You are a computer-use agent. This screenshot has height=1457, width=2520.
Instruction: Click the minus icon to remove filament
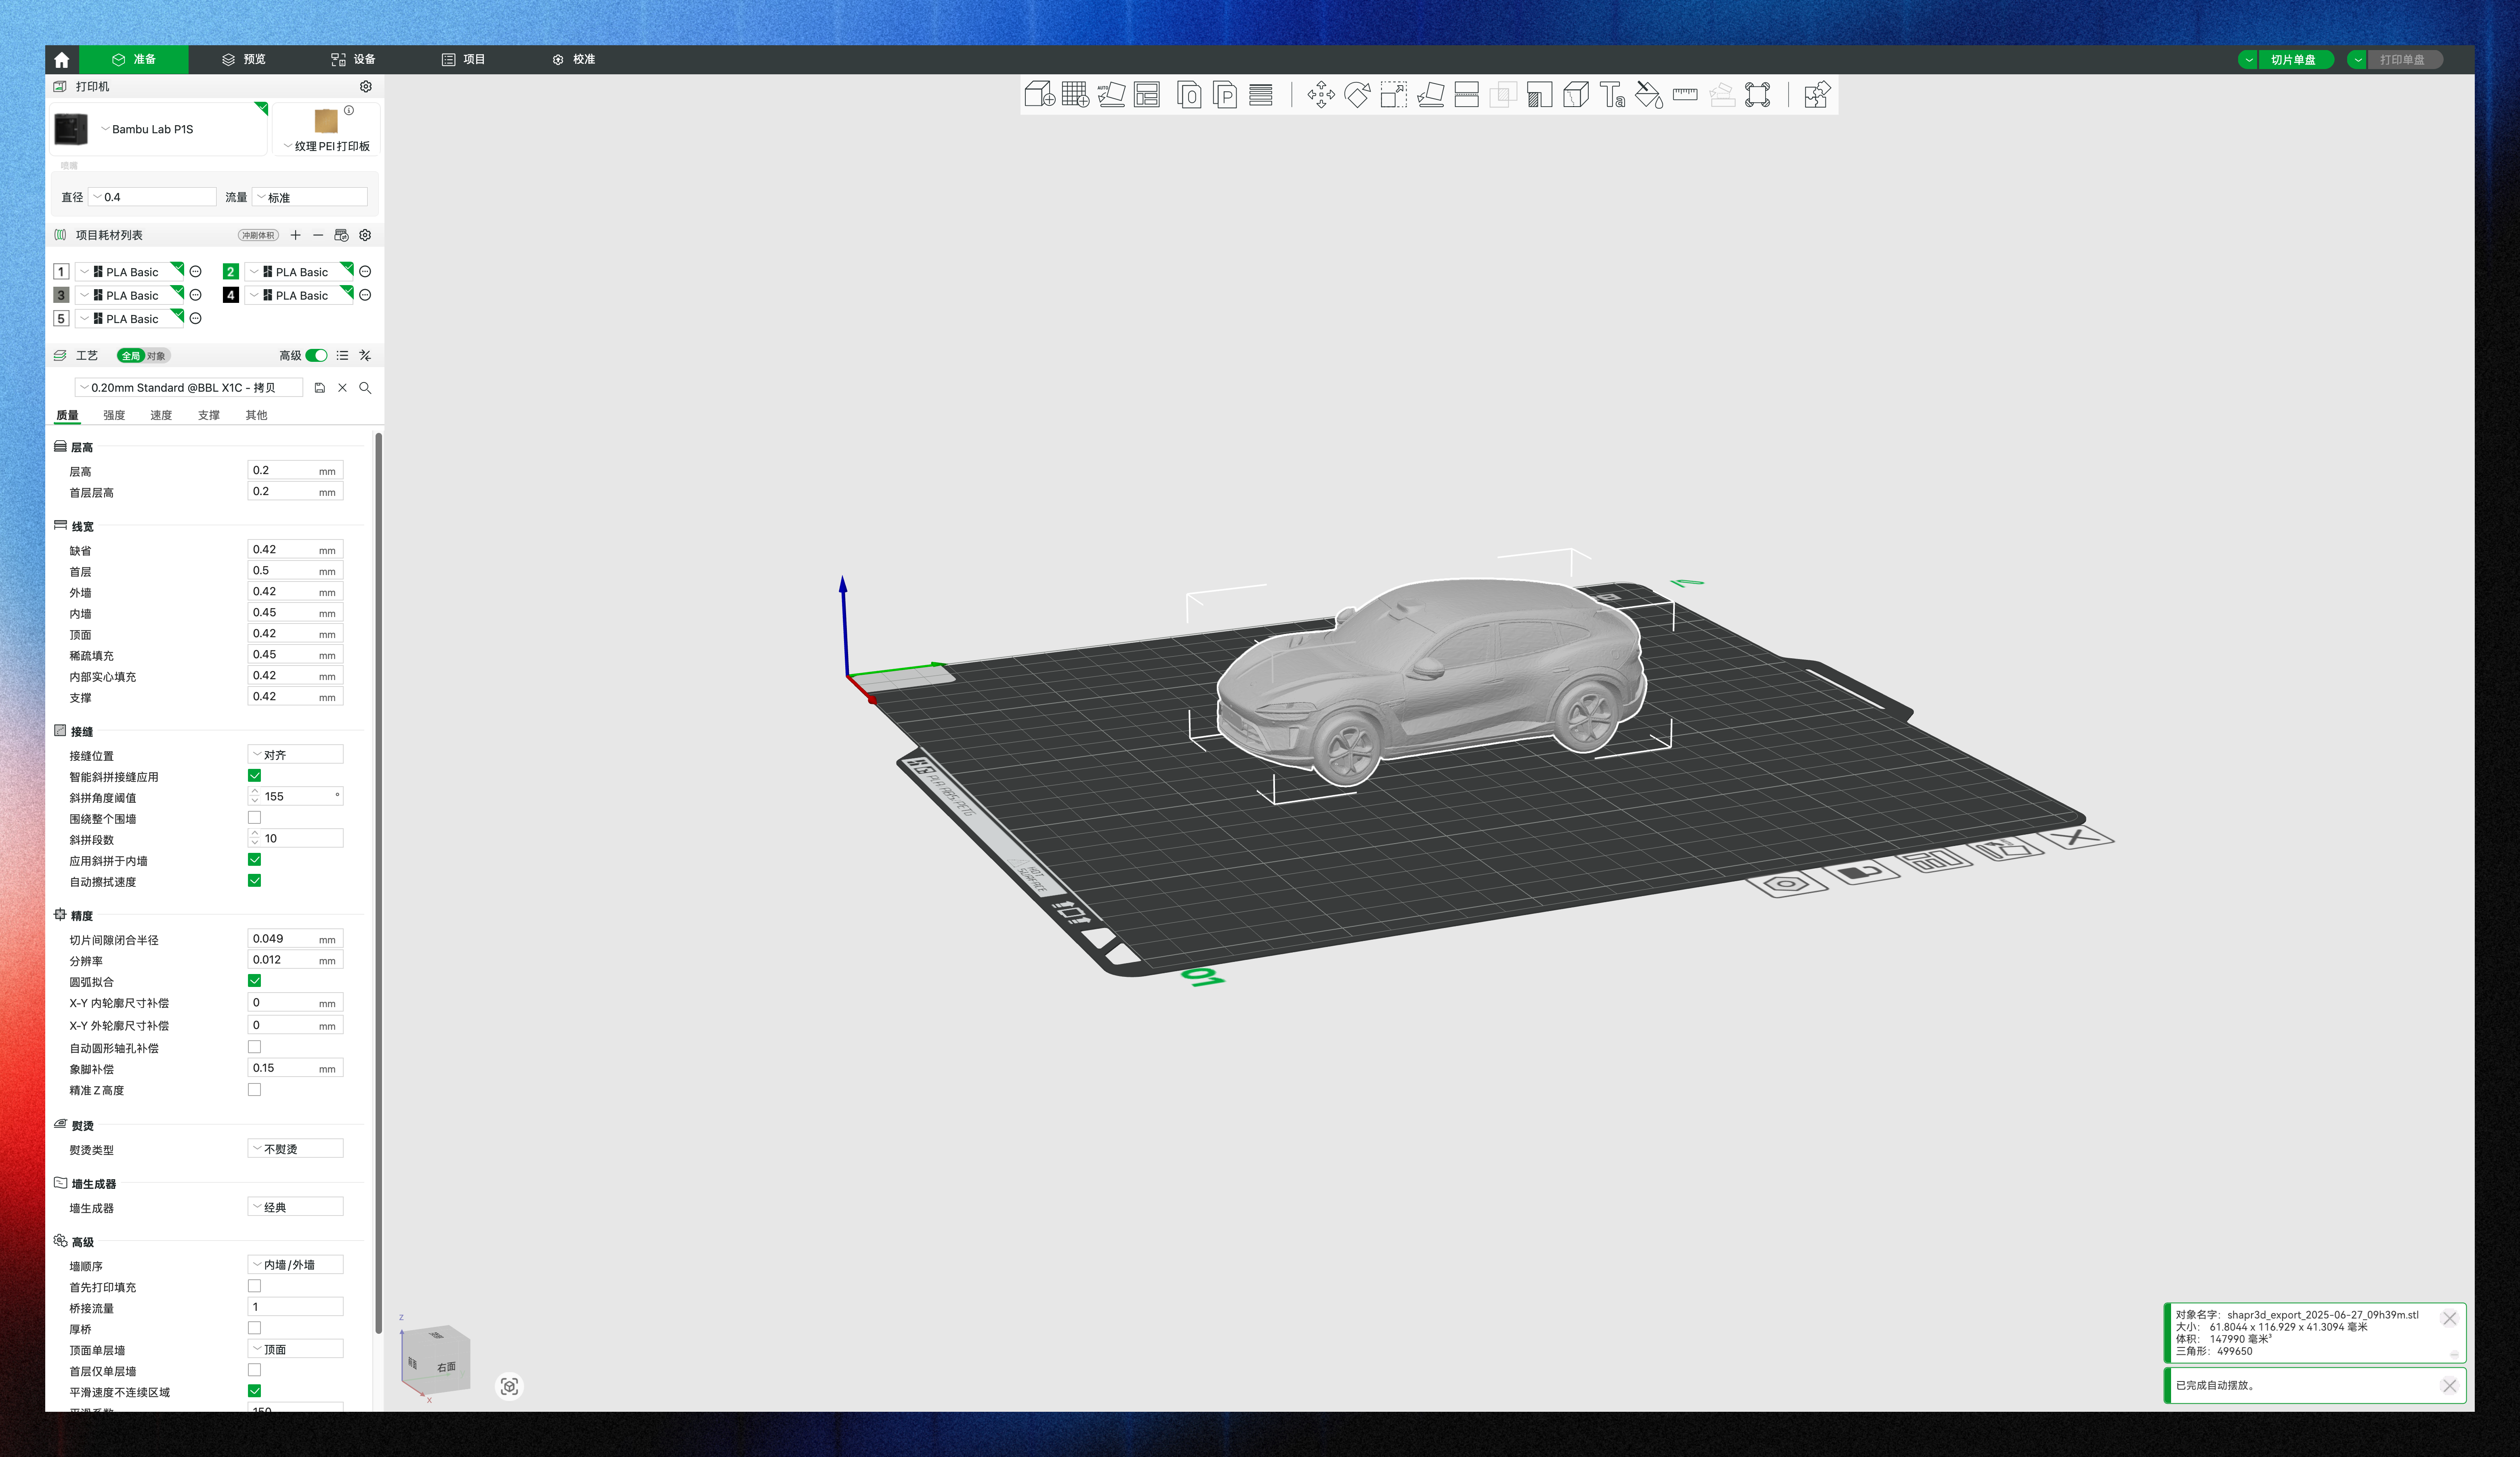click(x=318, y=235)
